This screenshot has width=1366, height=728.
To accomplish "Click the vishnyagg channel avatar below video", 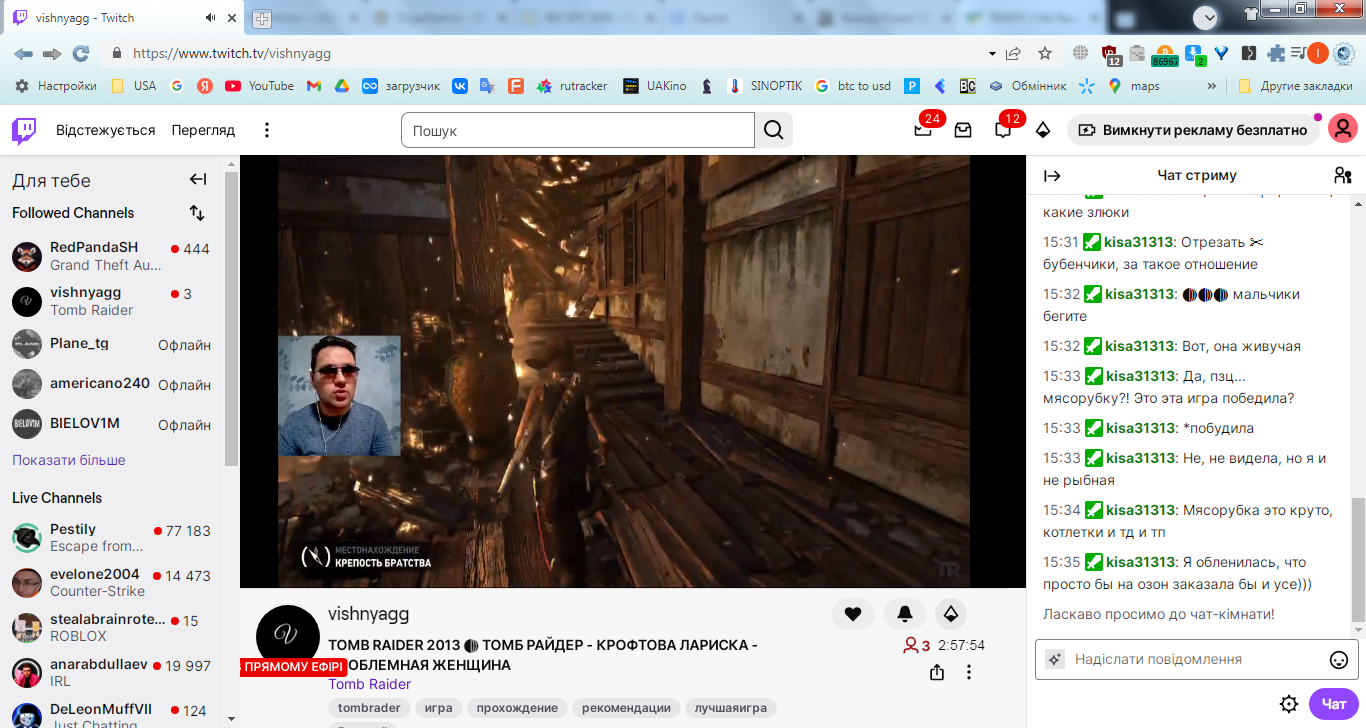I will [x=288, y=637].
